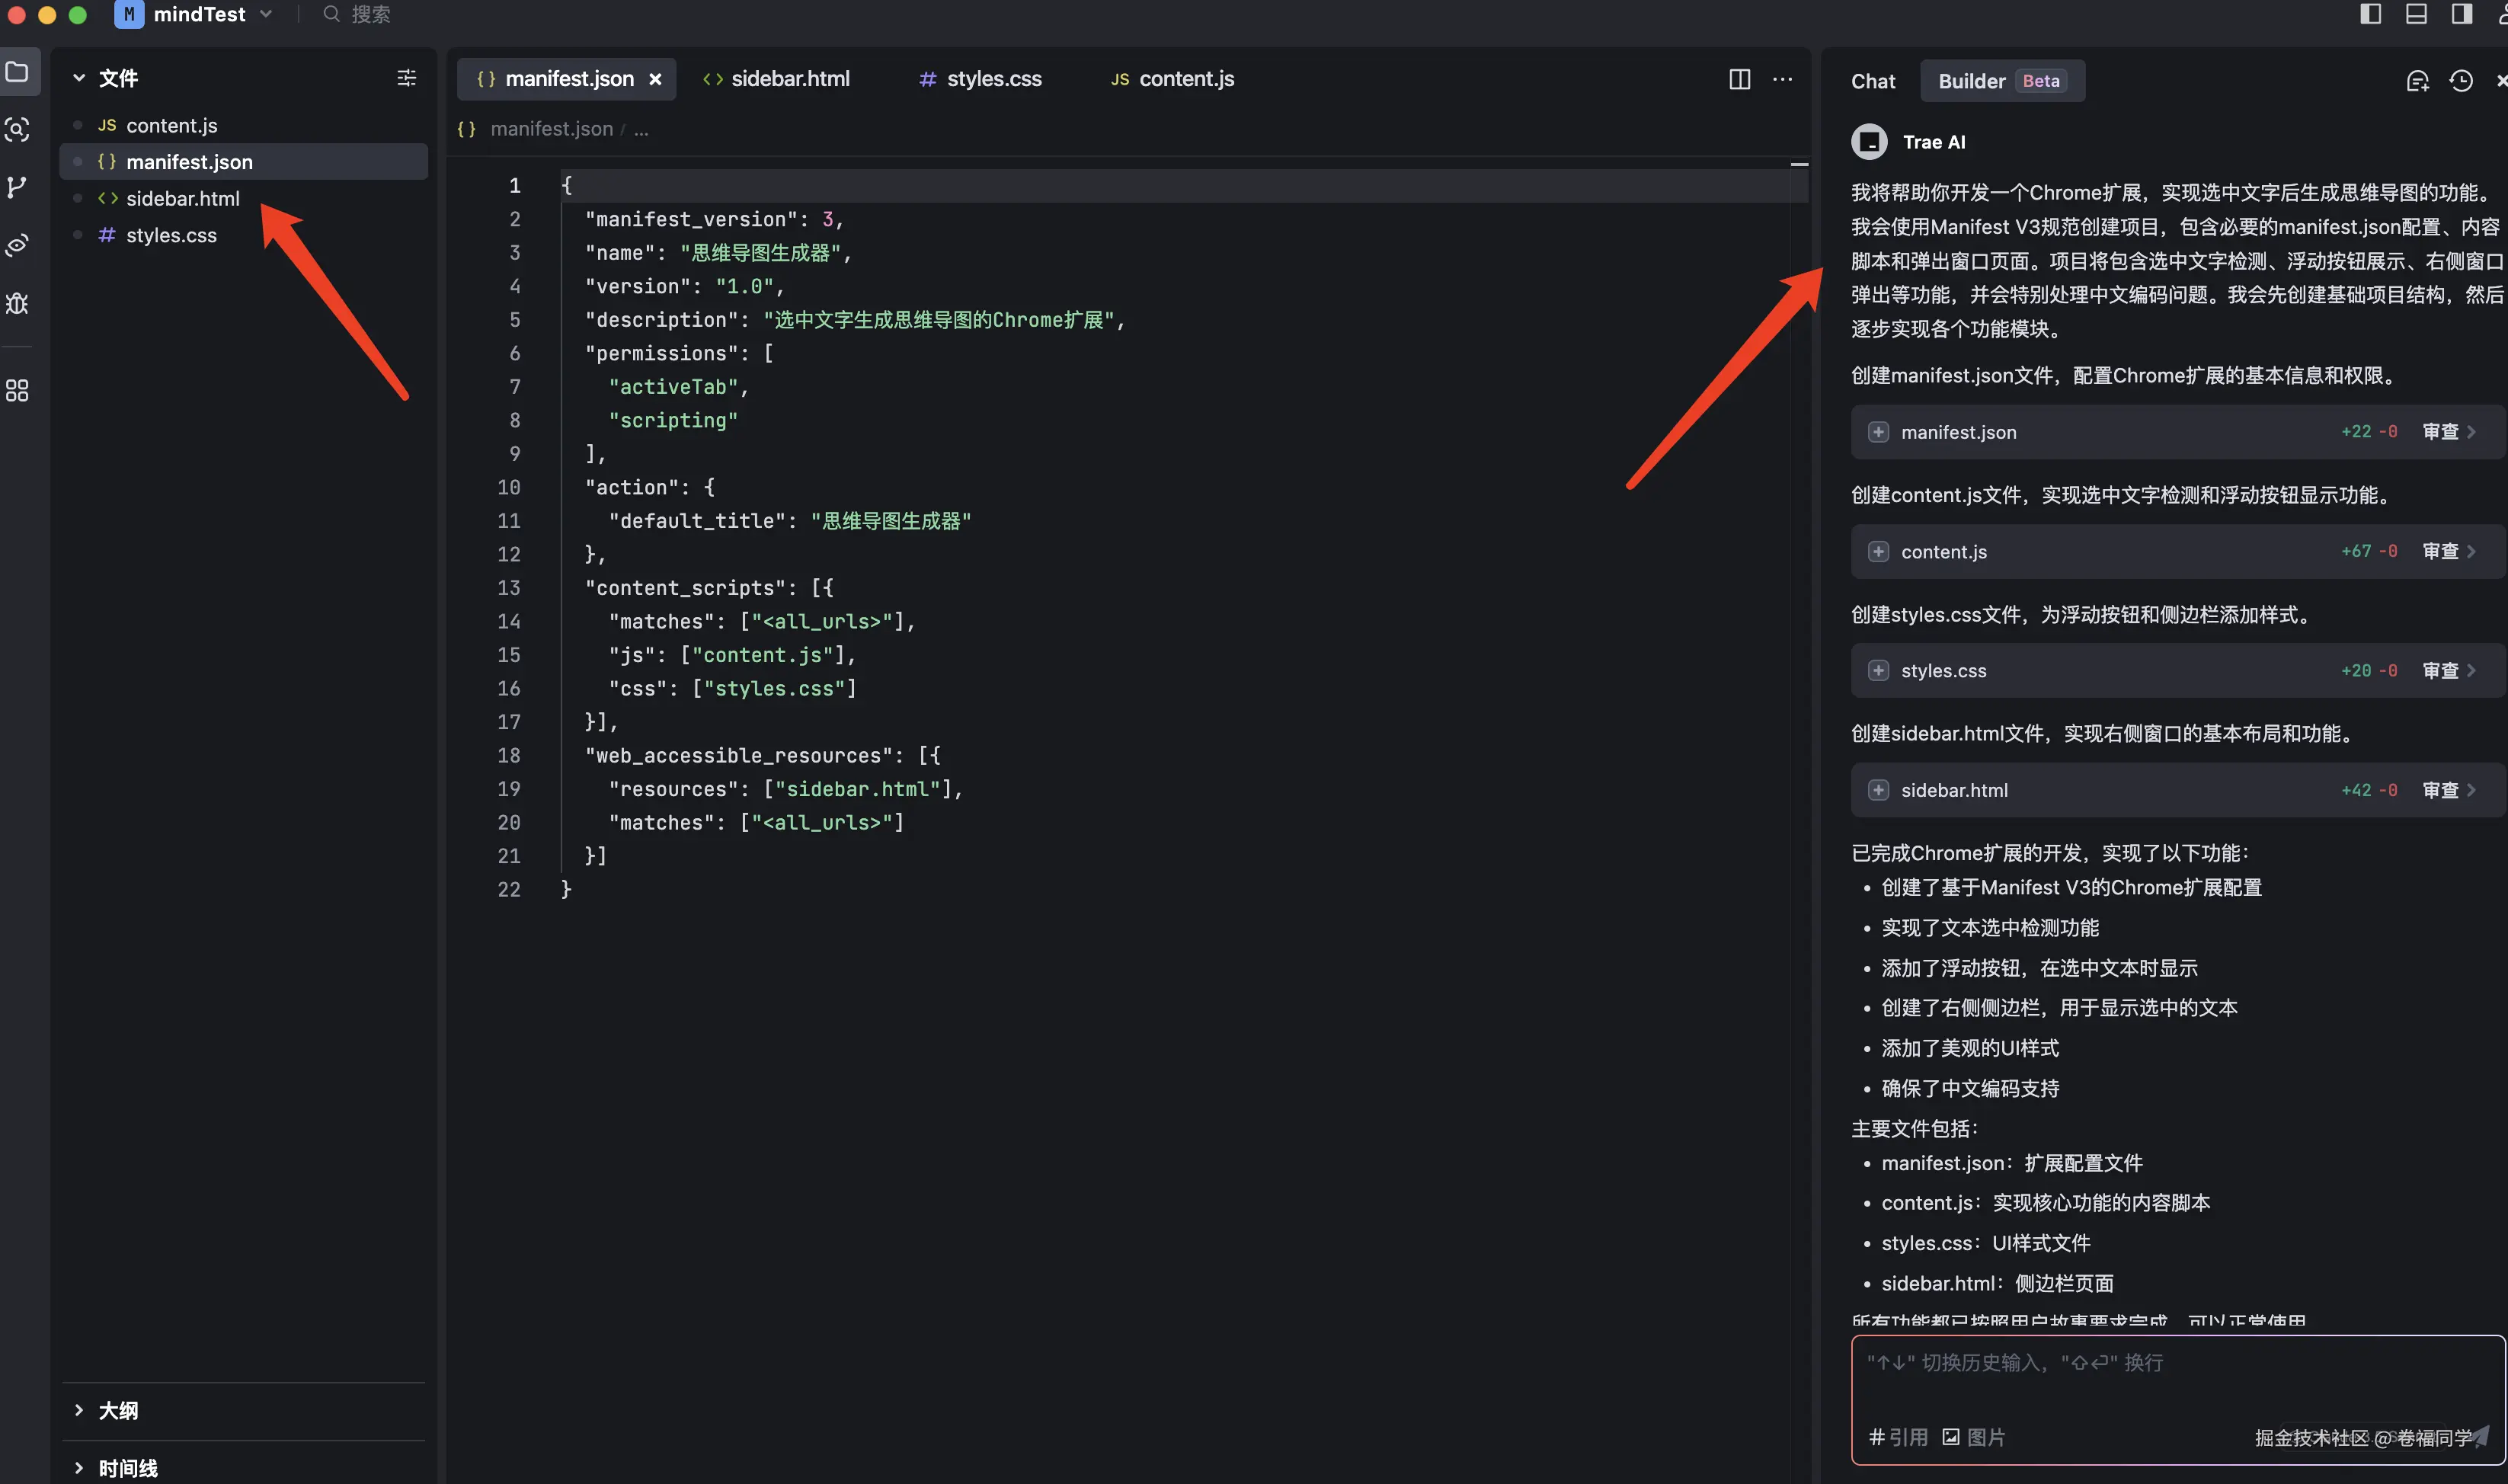Open chat history clock icon
The width and height of the screenshot is (2508, 1484).
point(2460,81)
